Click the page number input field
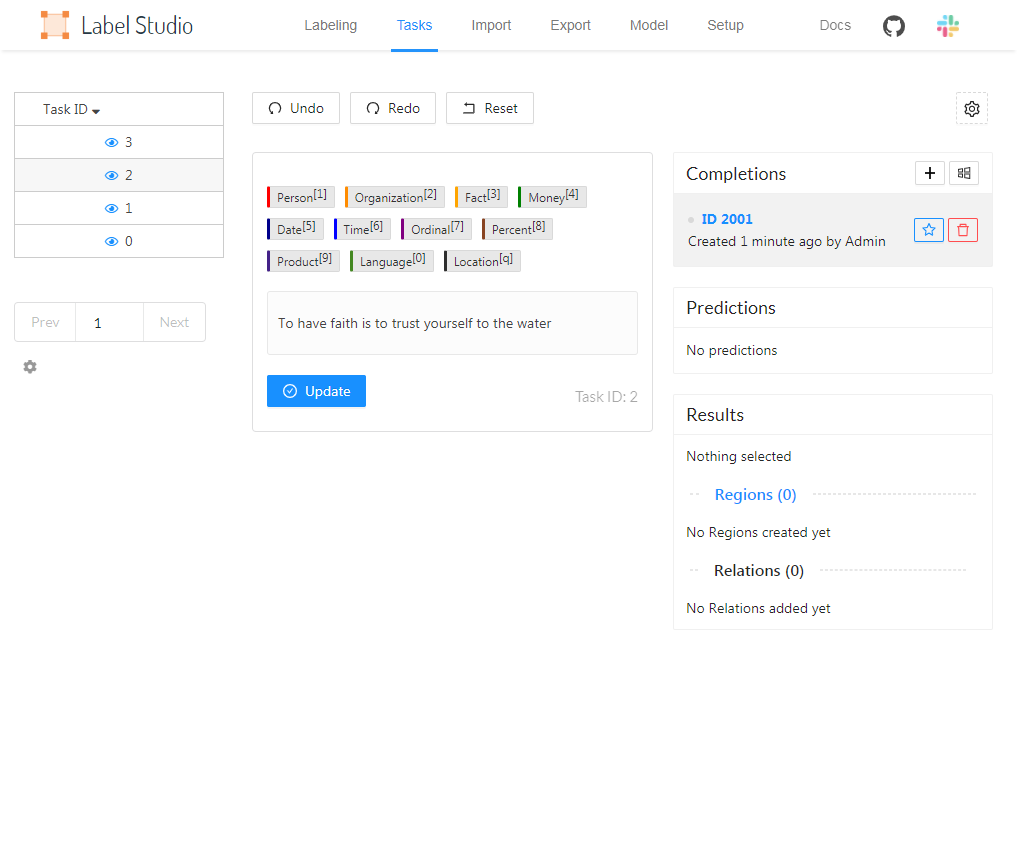The image size is (1017, 866). click(x=110, y=322)
